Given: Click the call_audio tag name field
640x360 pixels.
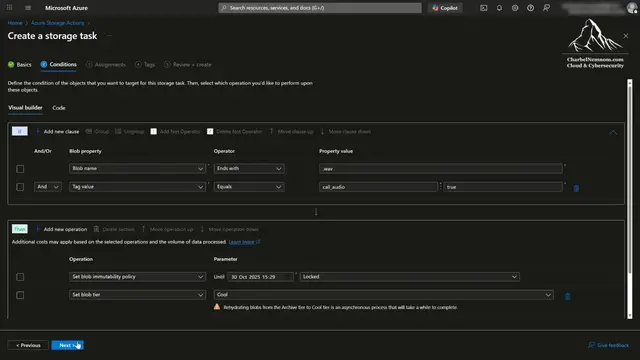Looking at the screenshot, I should tap(378, 187).
